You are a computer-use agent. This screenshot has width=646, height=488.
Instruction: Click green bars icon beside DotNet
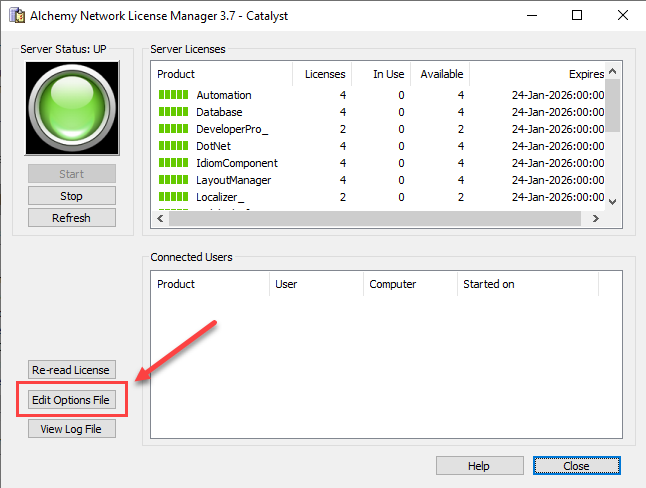(x=173, y=146)
